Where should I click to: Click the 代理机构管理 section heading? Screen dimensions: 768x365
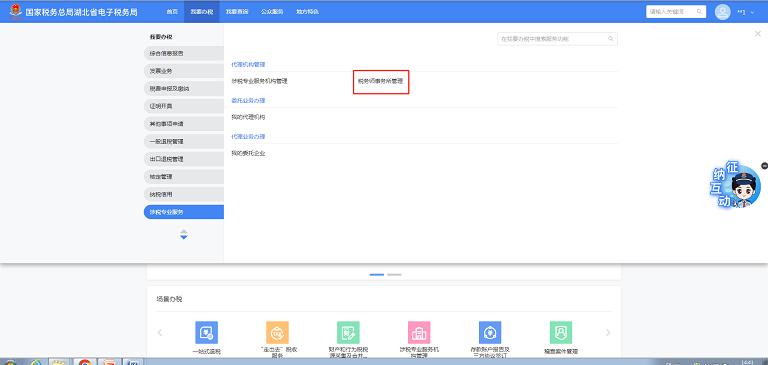[x=248, y=65]
